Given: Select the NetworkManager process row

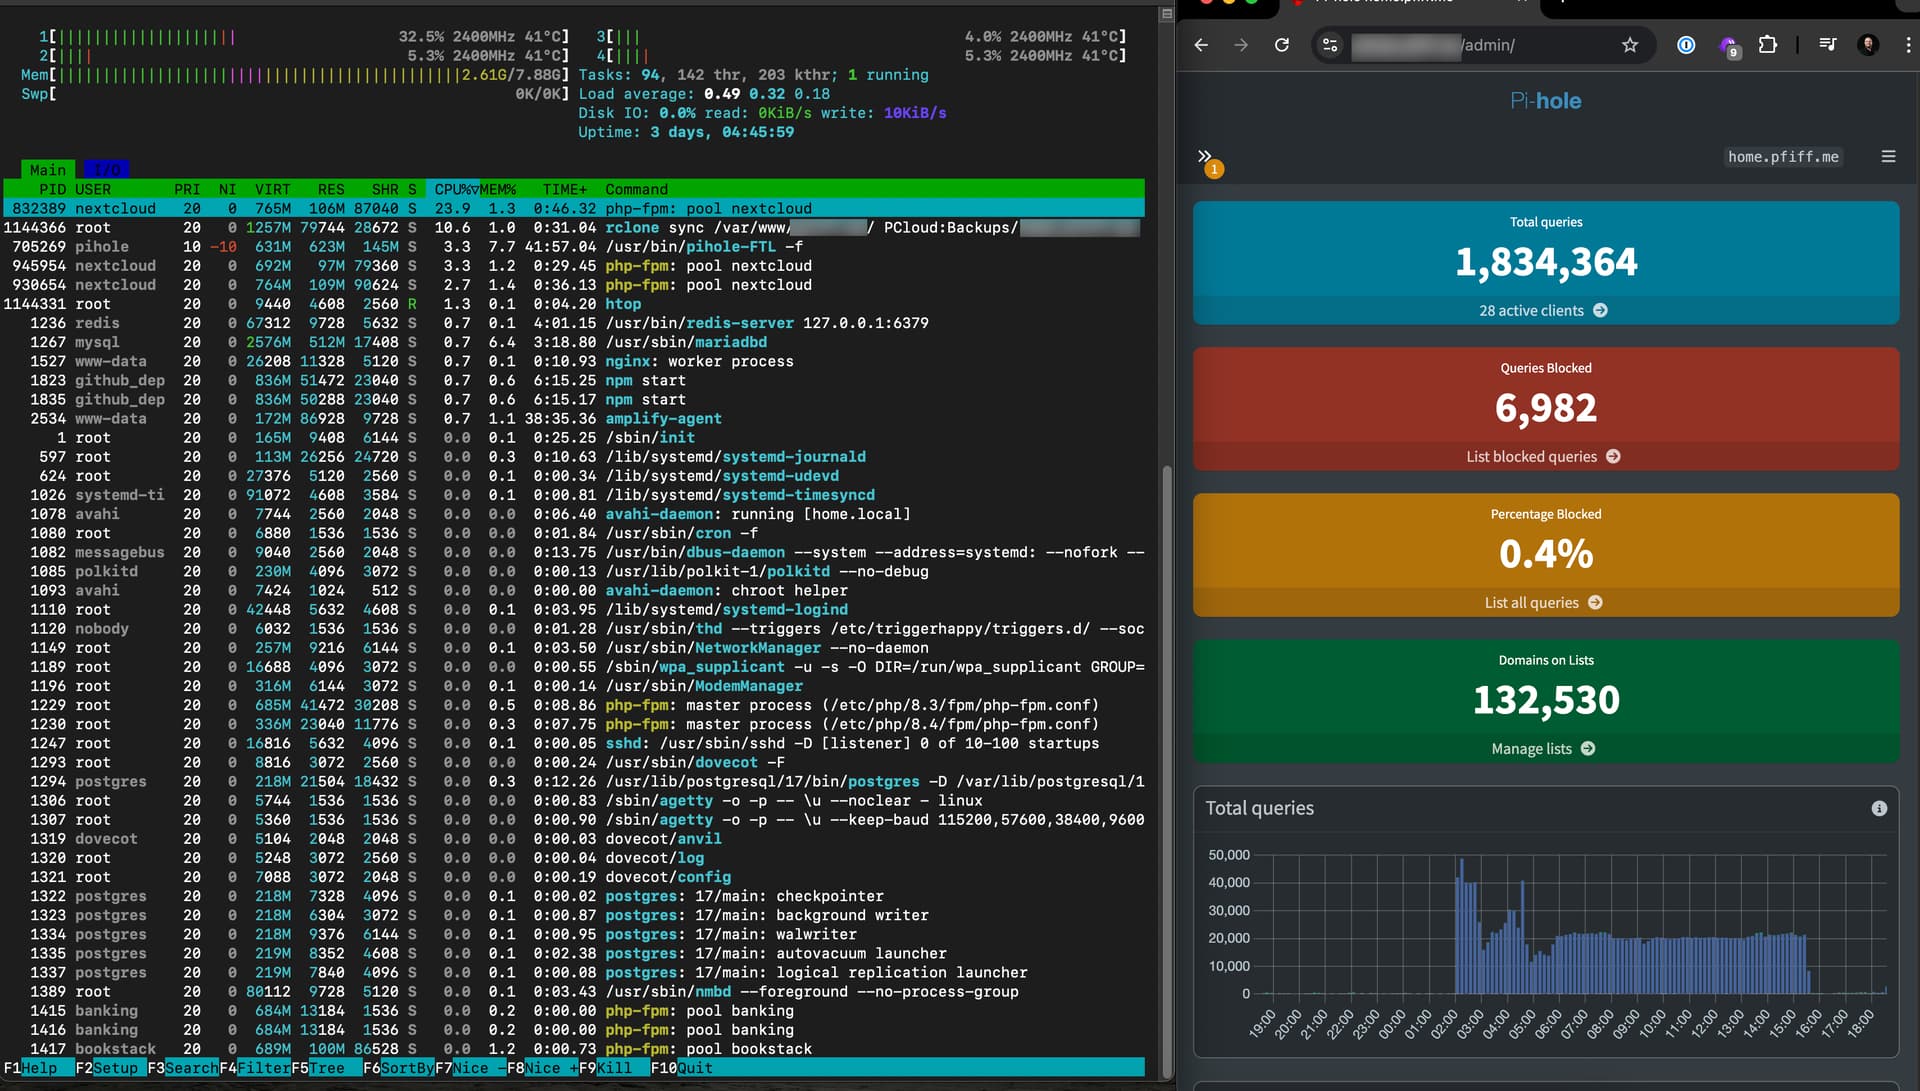Looking at the screenshot, I should coord(573,648).
